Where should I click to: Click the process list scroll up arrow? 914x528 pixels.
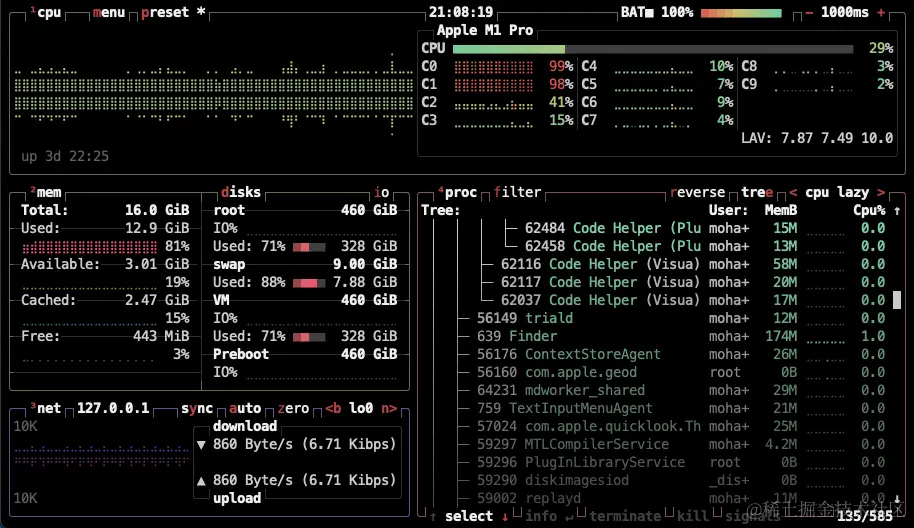coord(897,210)
